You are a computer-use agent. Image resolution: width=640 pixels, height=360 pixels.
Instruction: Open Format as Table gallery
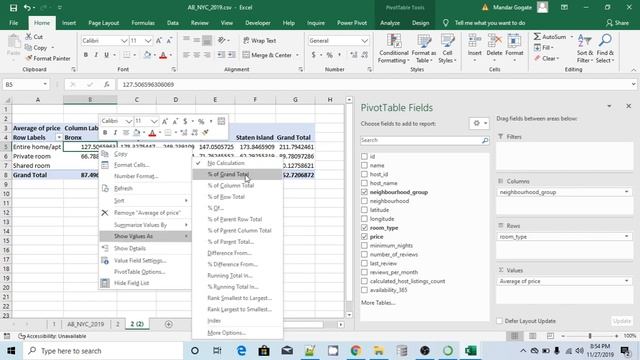pyautogui.click(x=424, y=49)
